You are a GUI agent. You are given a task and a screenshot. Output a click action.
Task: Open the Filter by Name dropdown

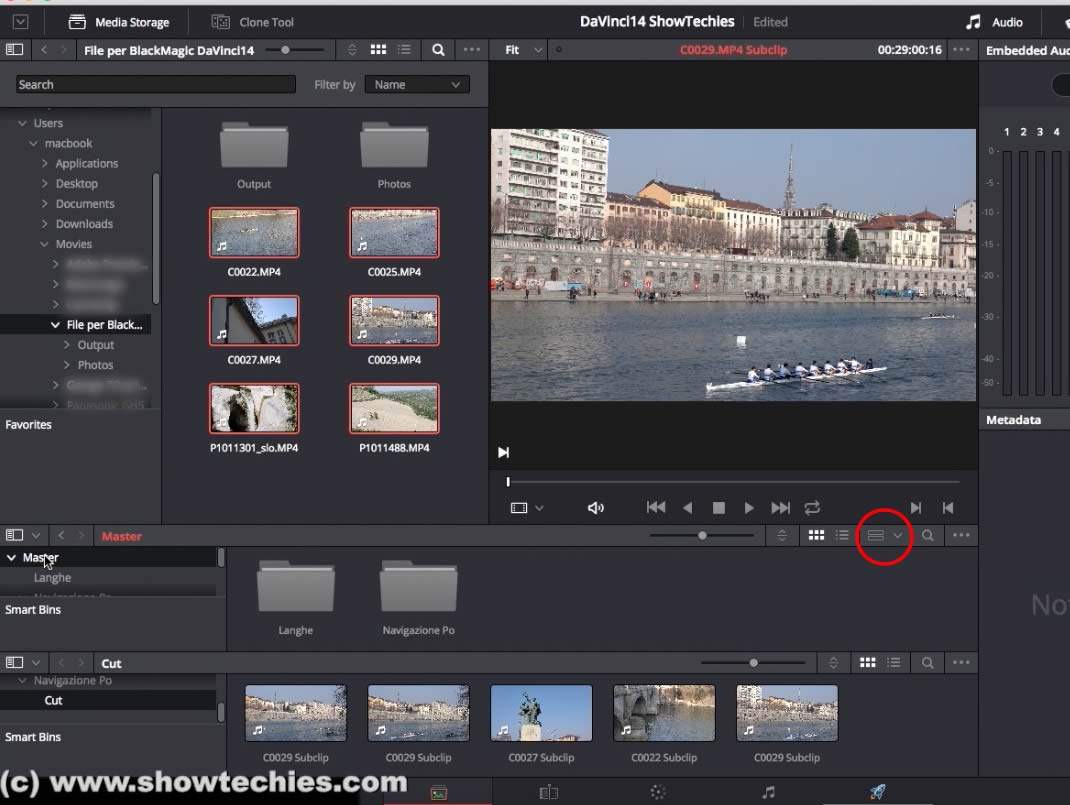coord(417,85)
